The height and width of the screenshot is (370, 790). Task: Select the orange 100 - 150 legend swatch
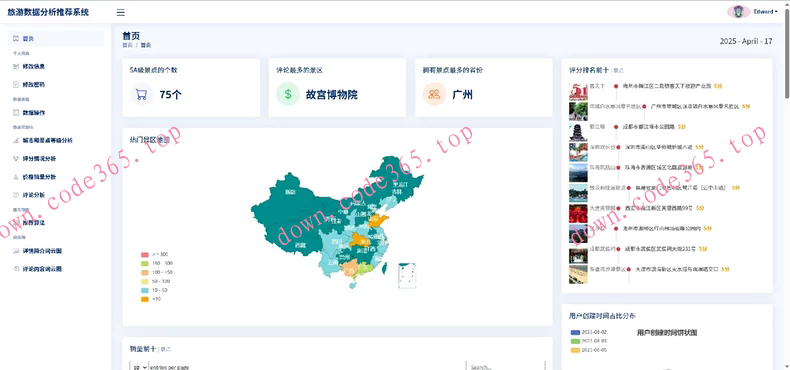[x=145, y=272]
